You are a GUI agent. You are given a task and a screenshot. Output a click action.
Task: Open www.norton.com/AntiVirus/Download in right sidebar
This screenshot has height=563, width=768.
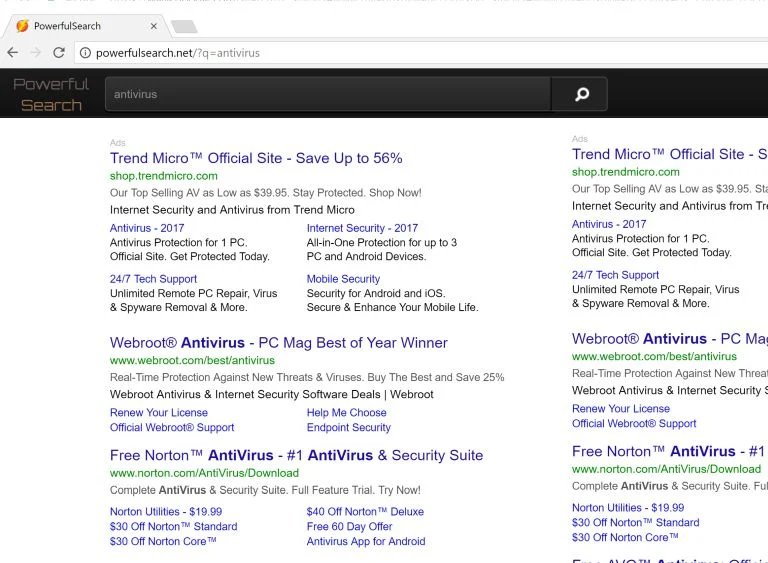tap(667, 469)
